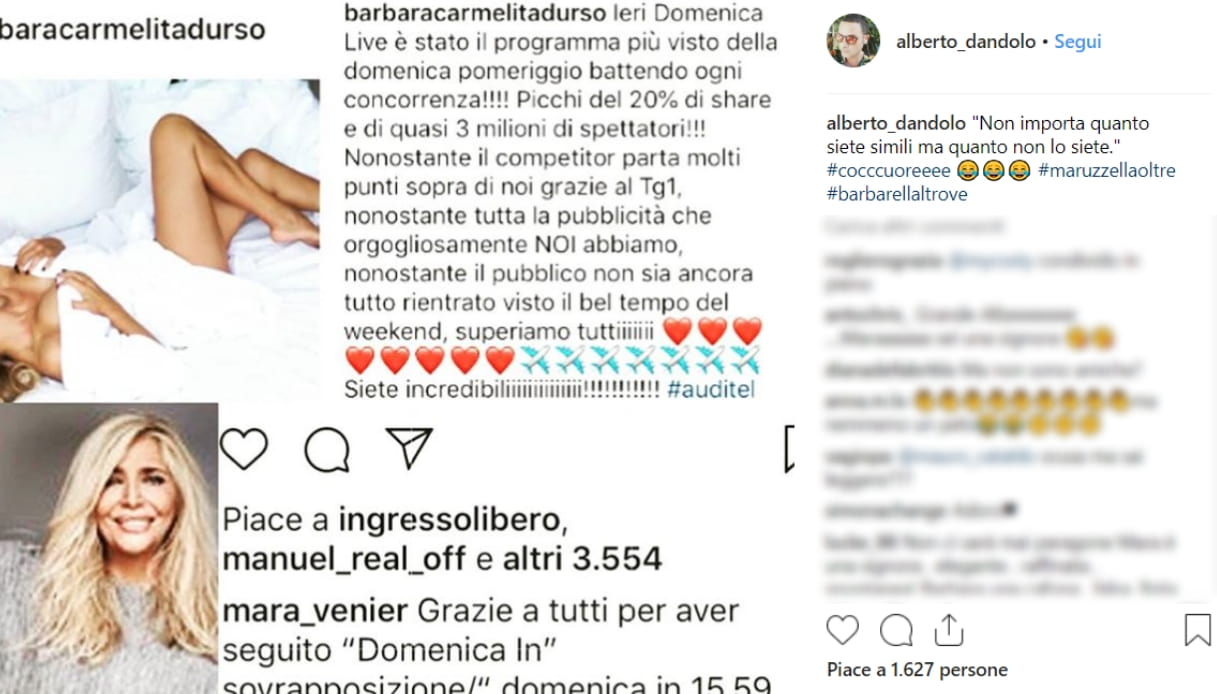
Task: Show who liked via Piace a 1.627 persone
Action: click(x=917, y=670)
